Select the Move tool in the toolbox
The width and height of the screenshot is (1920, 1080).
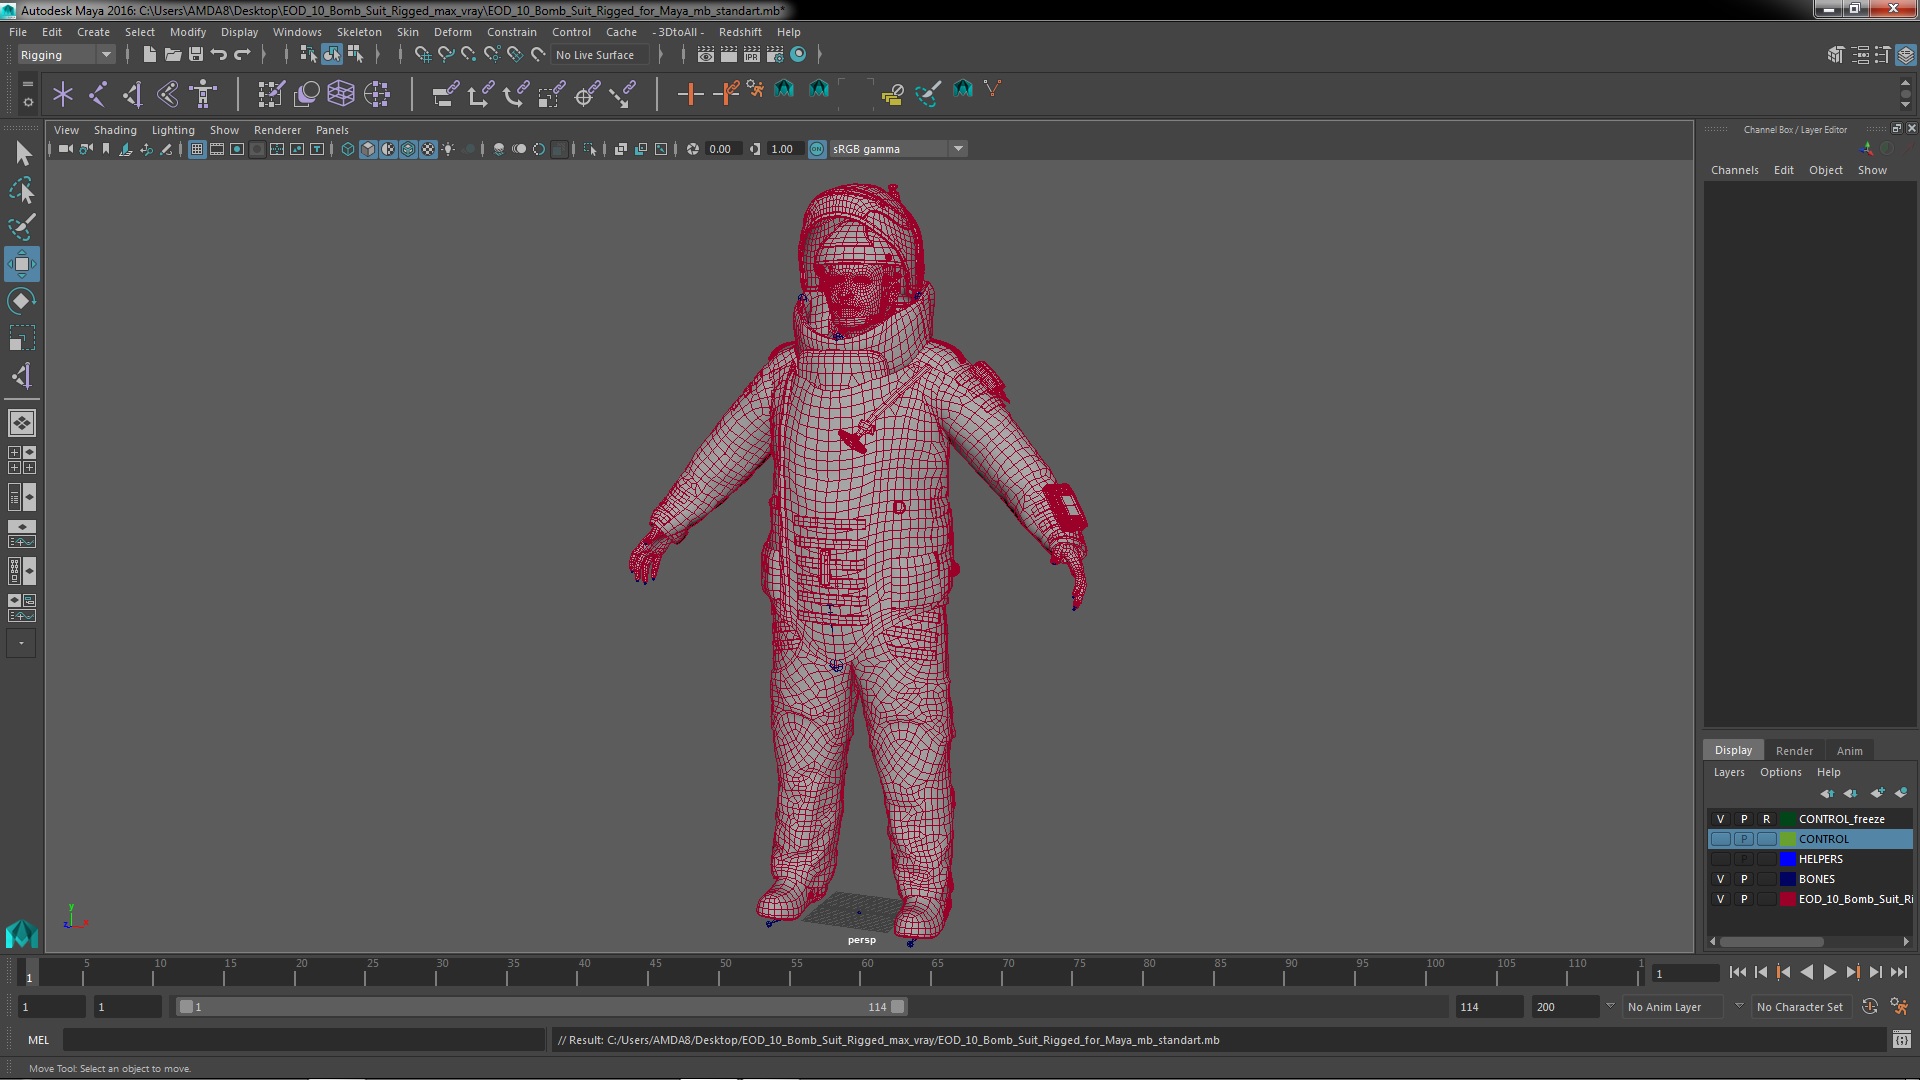coord(22,265)
